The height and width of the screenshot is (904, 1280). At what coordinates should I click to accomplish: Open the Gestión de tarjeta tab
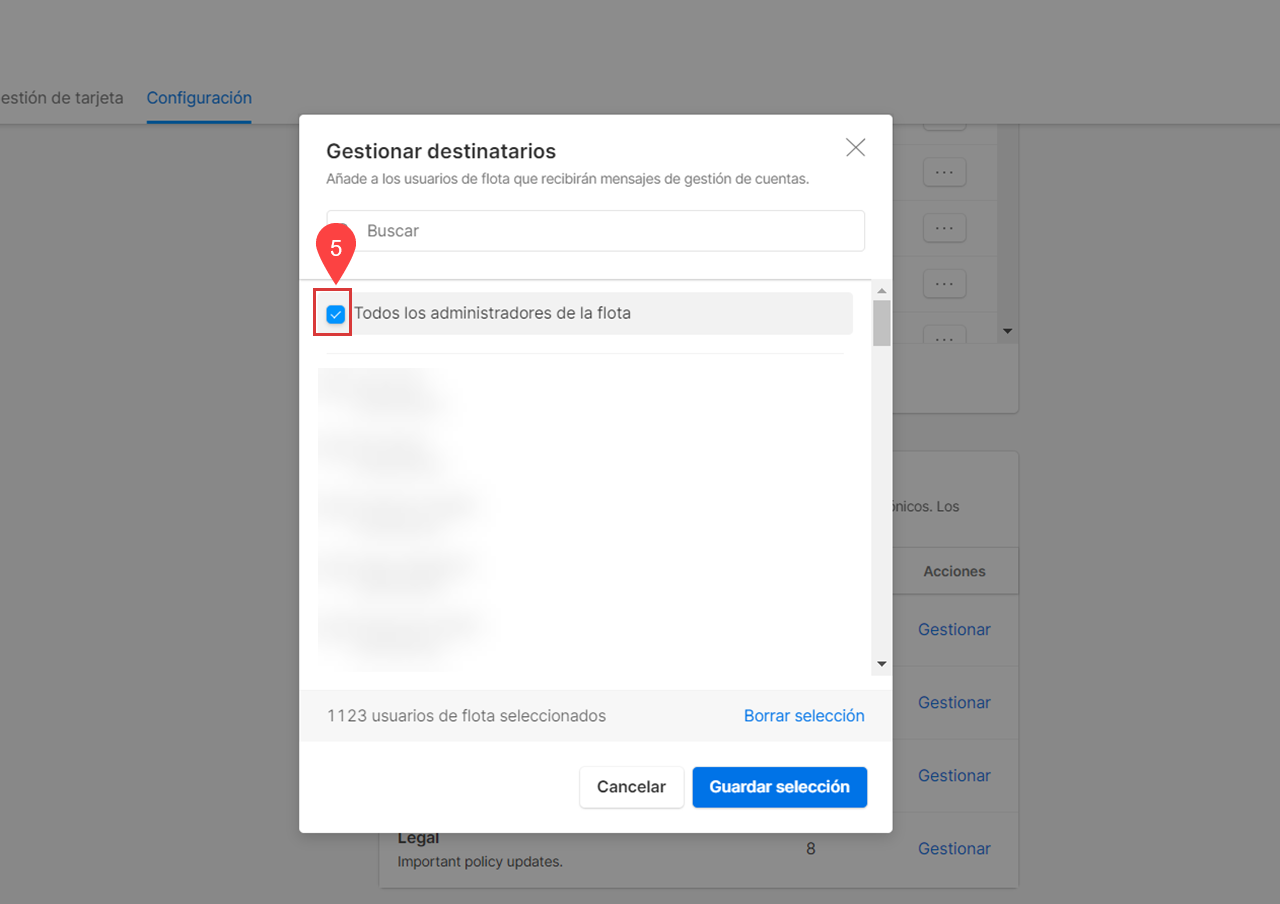tap(62, 98)
